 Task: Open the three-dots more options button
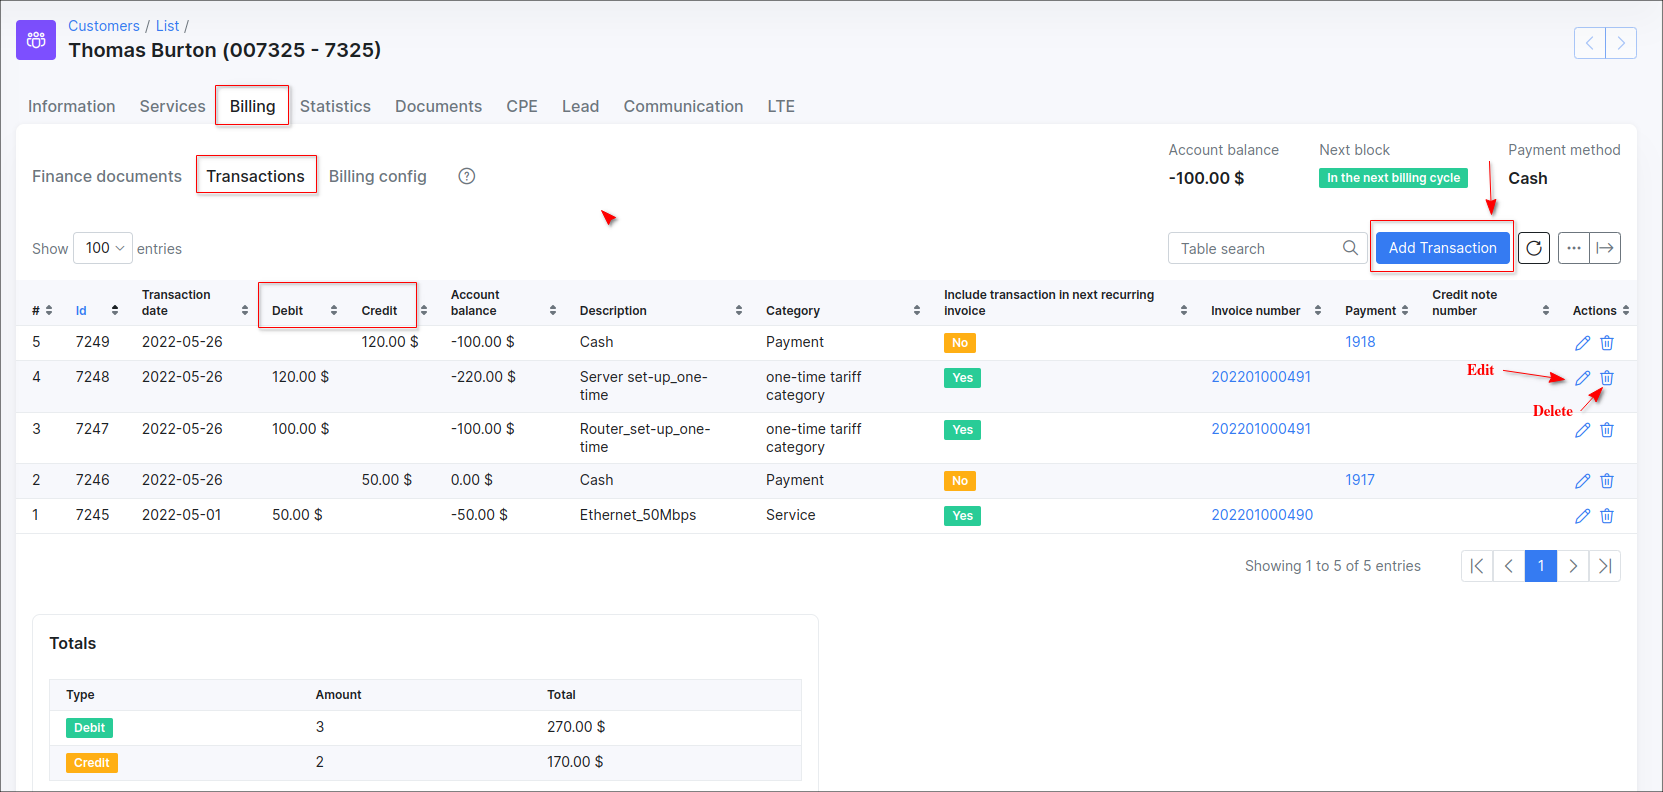coord(1573,248)
